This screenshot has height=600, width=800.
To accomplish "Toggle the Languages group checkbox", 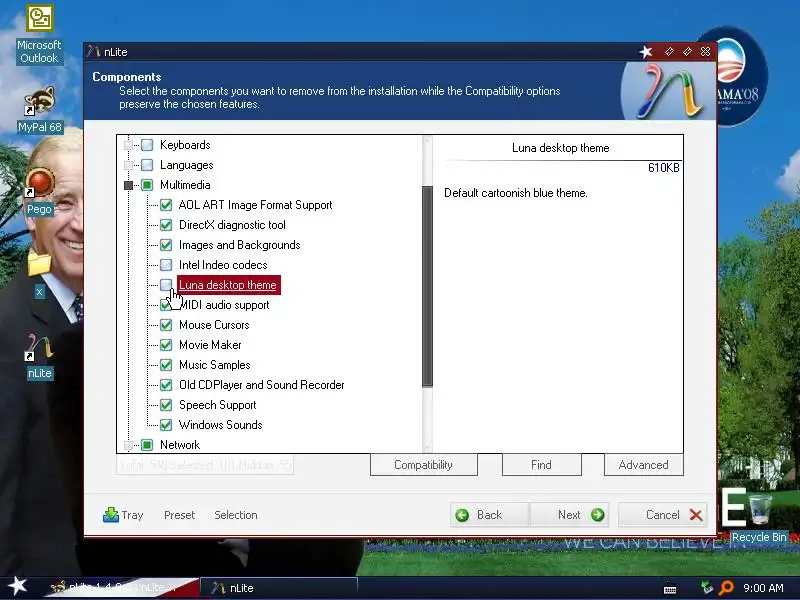I will tap(147, 165).
